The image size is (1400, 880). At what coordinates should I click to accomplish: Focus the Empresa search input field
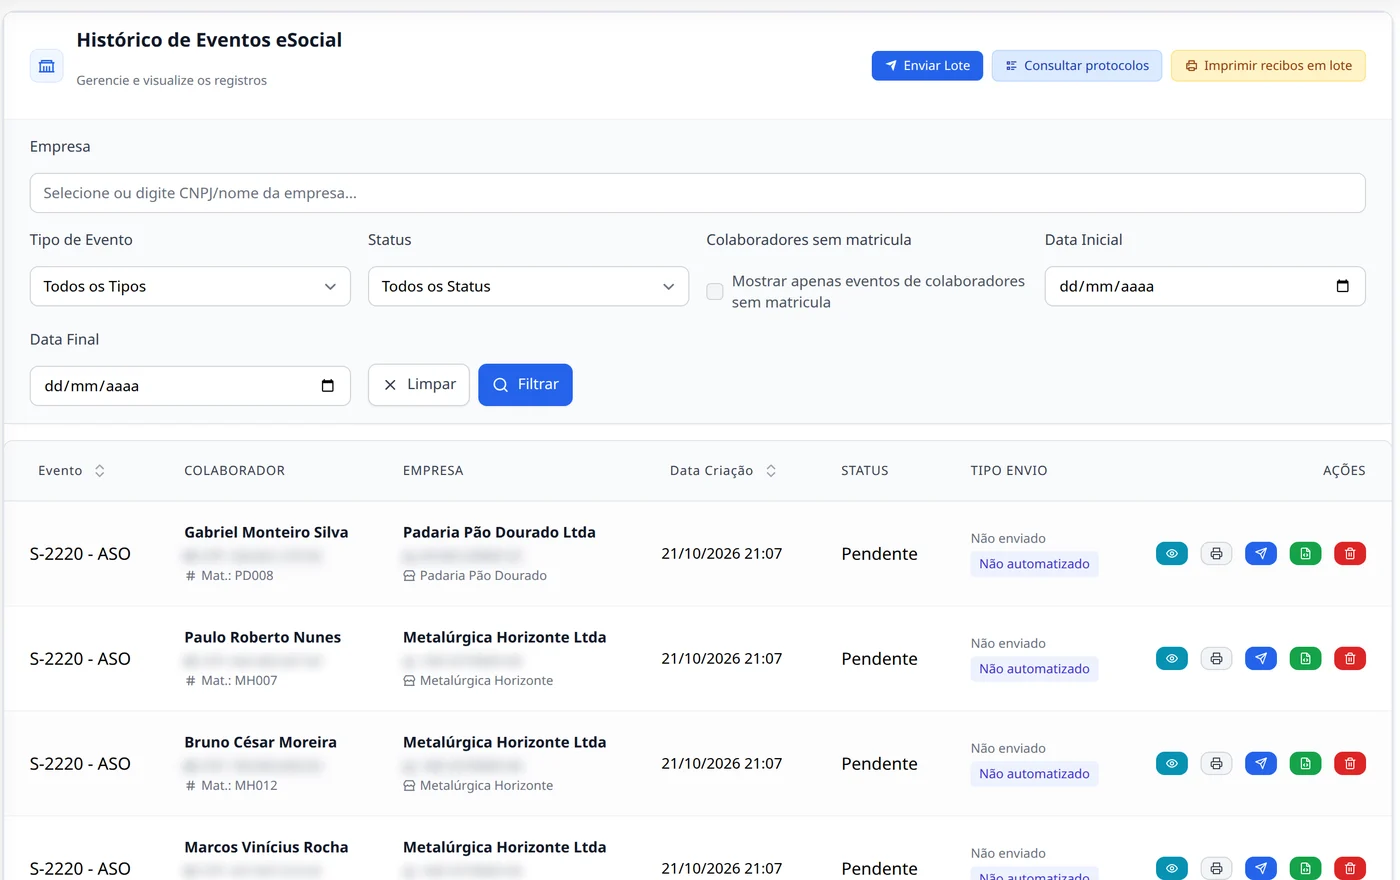click(697, 193)
